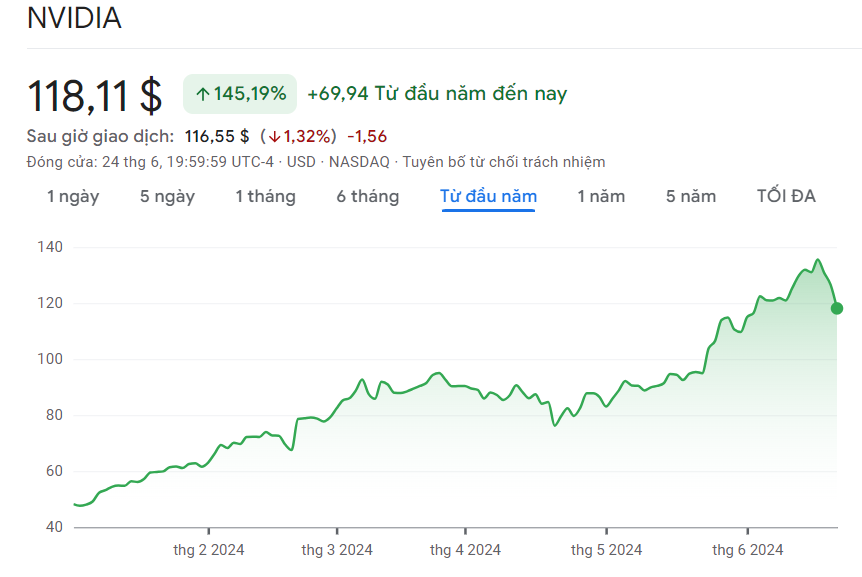The height and width of the screenshot is (577, 862).
Task: Click the green endpoint dot on the chart
Action: (837, 308)
